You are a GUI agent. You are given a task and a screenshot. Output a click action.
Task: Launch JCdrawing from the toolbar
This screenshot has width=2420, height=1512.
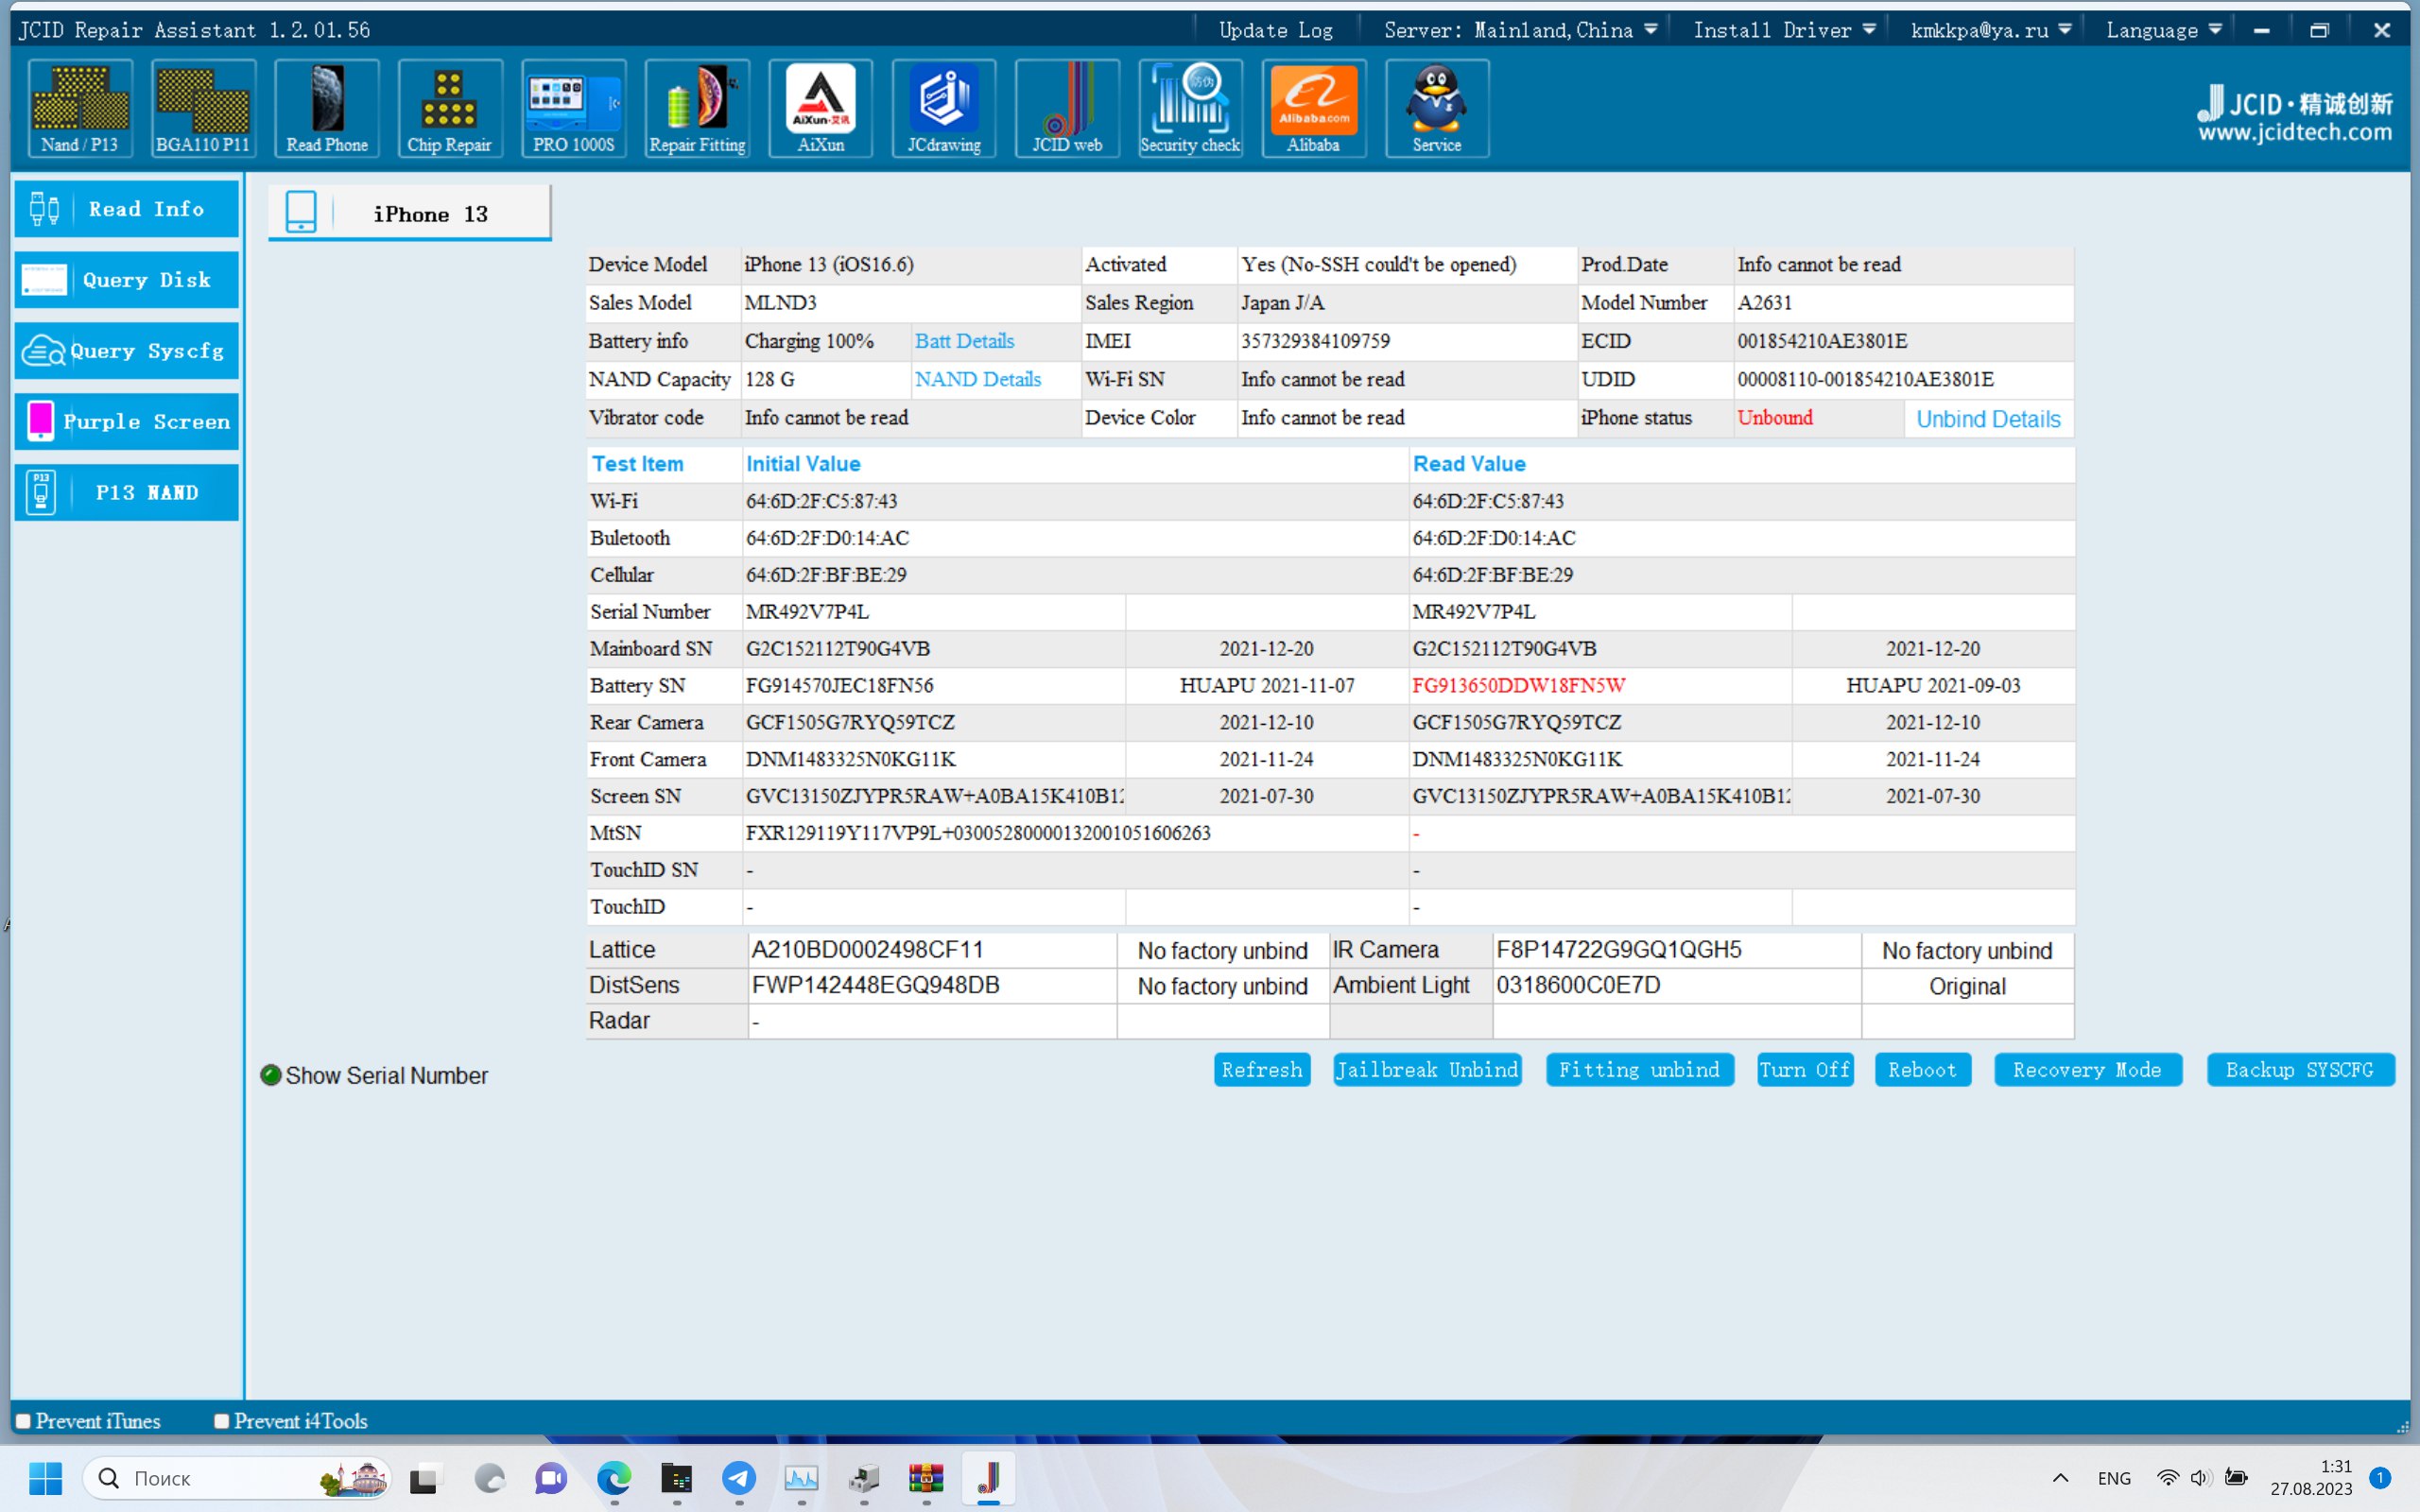944,108
